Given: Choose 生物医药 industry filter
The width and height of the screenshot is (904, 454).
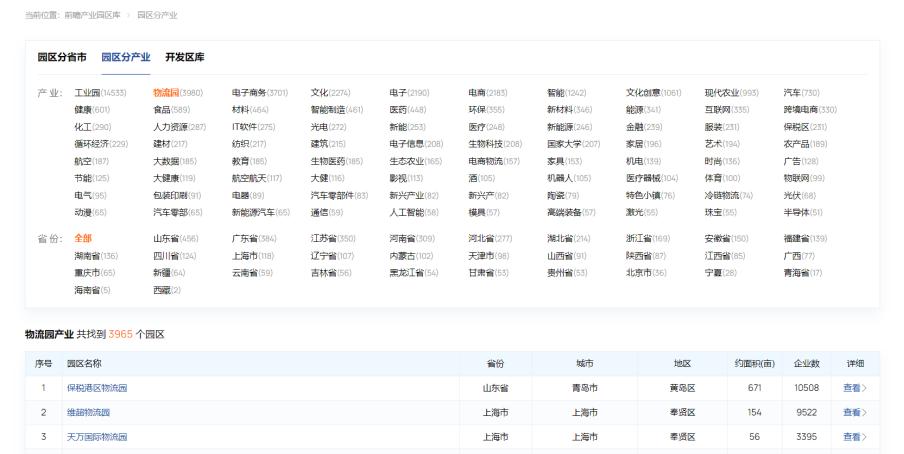Looking at the screenshot, I should click(x=337, y=162).
